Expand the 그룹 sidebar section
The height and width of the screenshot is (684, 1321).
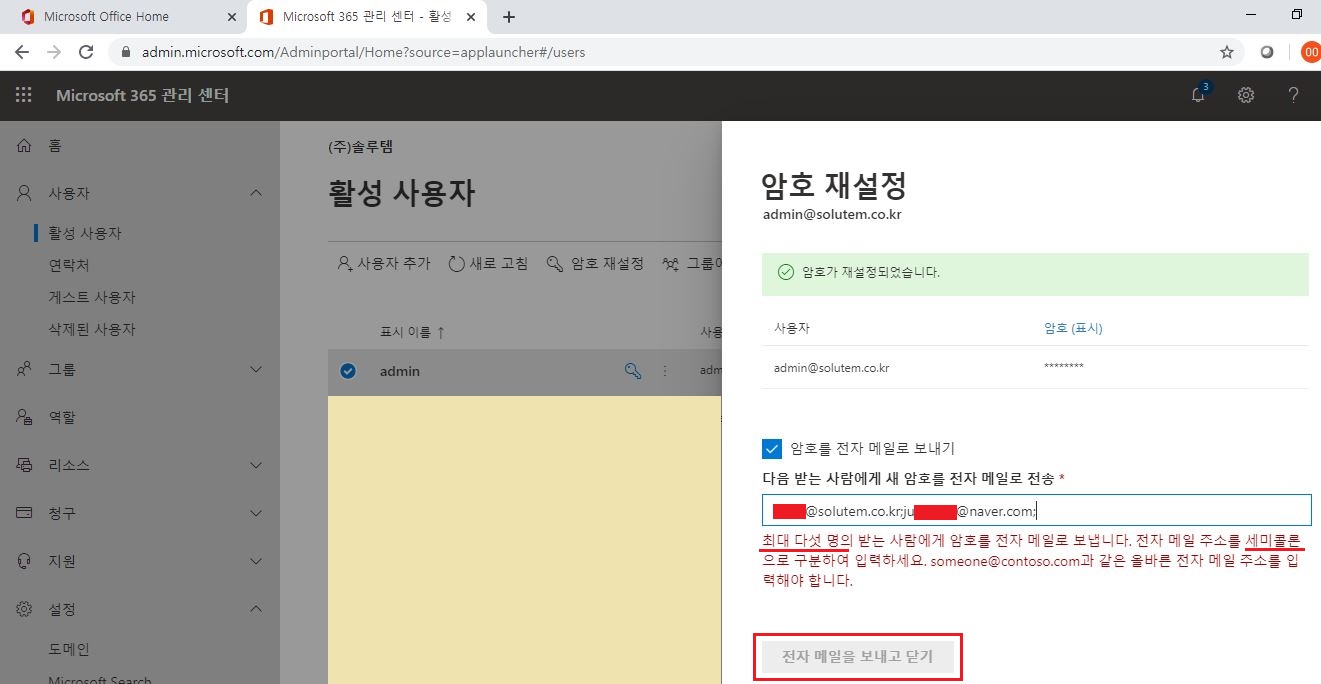pyautogui.click(x=256, y=369)
